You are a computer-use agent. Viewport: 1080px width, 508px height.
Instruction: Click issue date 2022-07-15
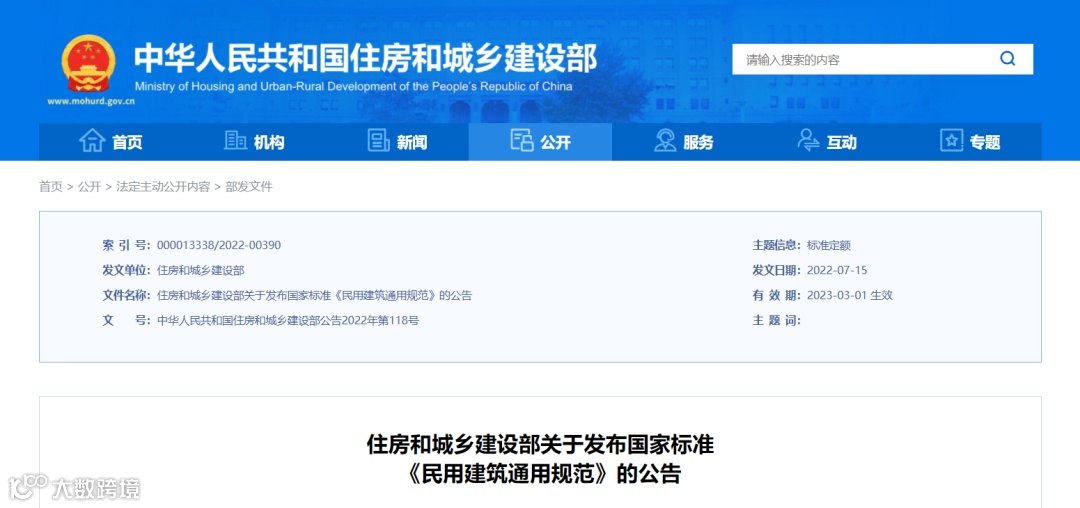(x=837, y=271)
